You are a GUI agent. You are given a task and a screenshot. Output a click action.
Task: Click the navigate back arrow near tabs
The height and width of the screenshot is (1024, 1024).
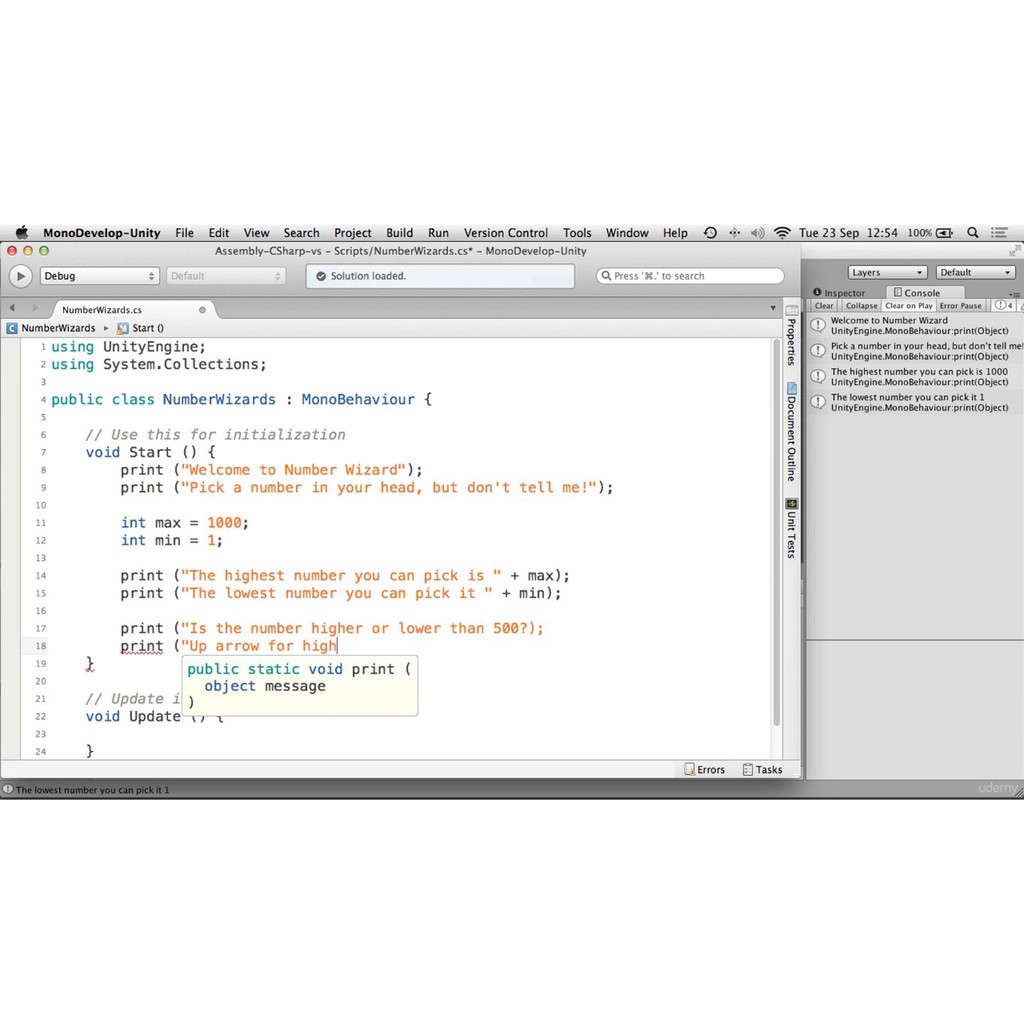12,309
